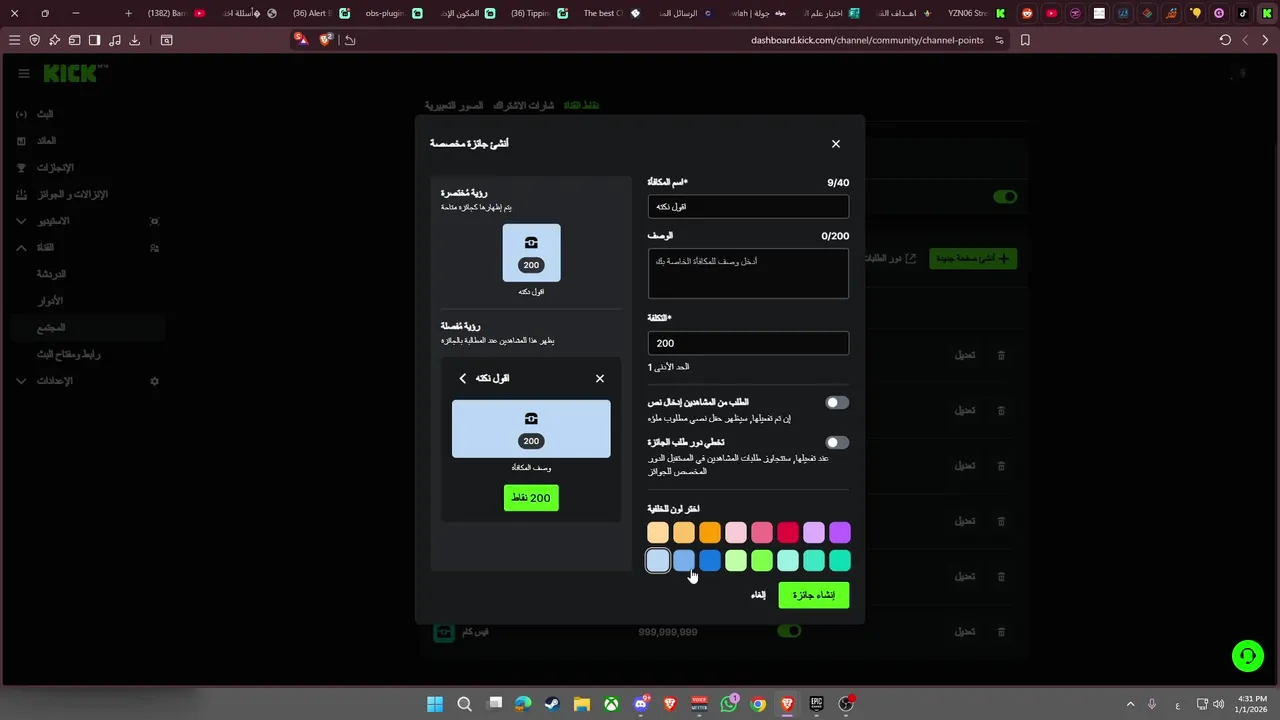Open Epic Games from the taskbar
This screenshot has width=1280, height=720.
(816, 704)
